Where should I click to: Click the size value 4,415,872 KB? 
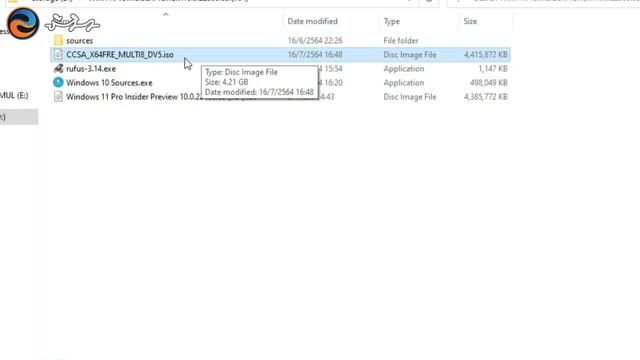(486, 54)
